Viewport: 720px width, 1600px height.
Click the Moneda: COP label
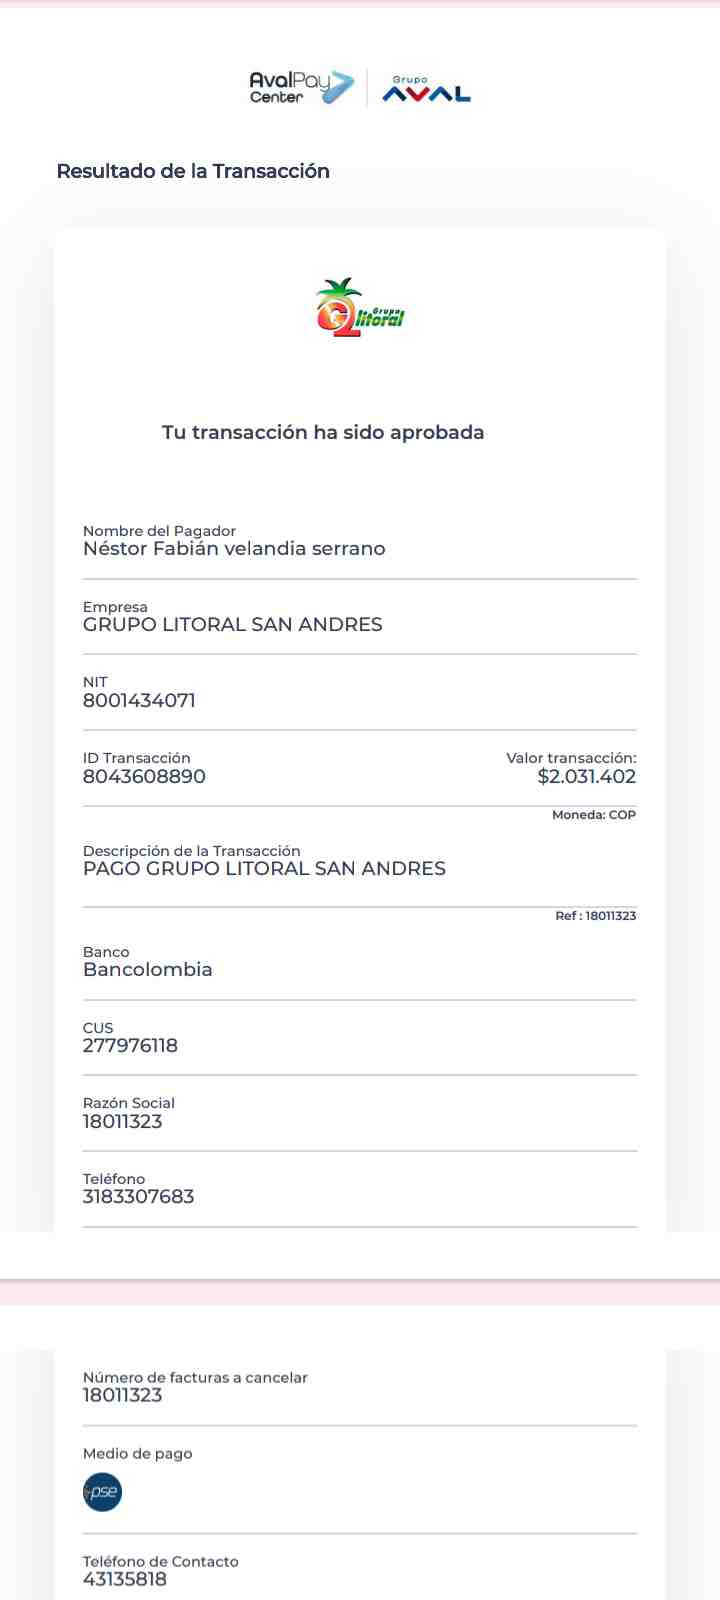click(x=594, y=815)
